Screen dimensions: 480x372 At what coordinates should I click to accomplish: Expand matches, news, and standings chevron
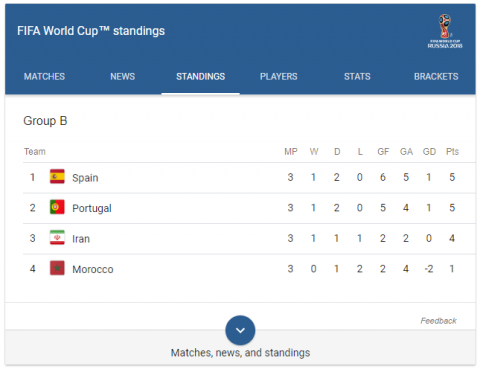pos(240,330)
